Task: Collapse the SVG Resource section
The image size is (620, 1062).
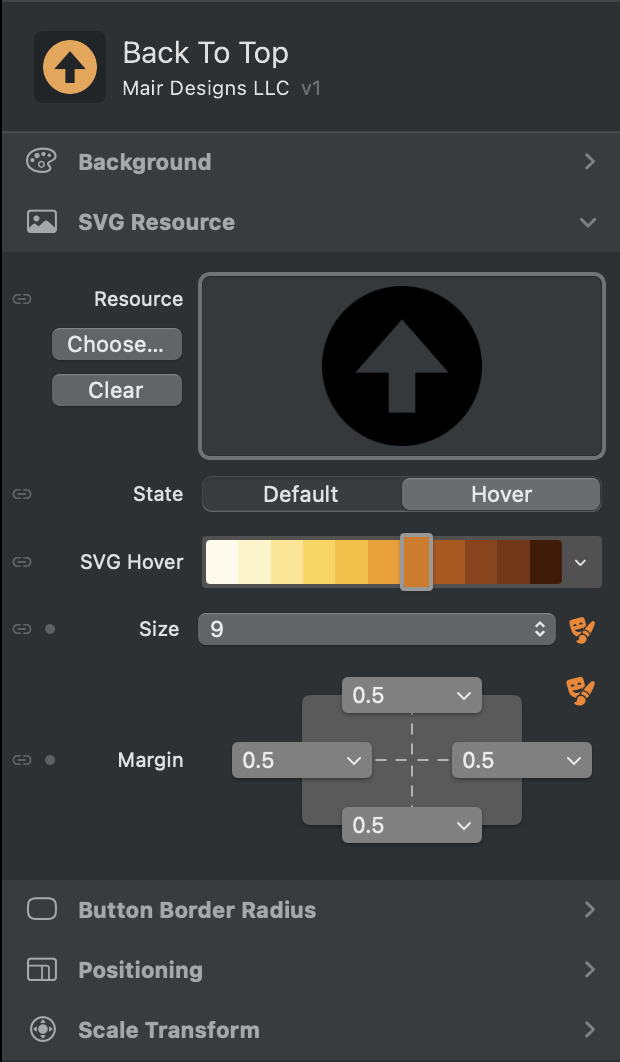Action: pyautogui.click(x=589, y=222)
